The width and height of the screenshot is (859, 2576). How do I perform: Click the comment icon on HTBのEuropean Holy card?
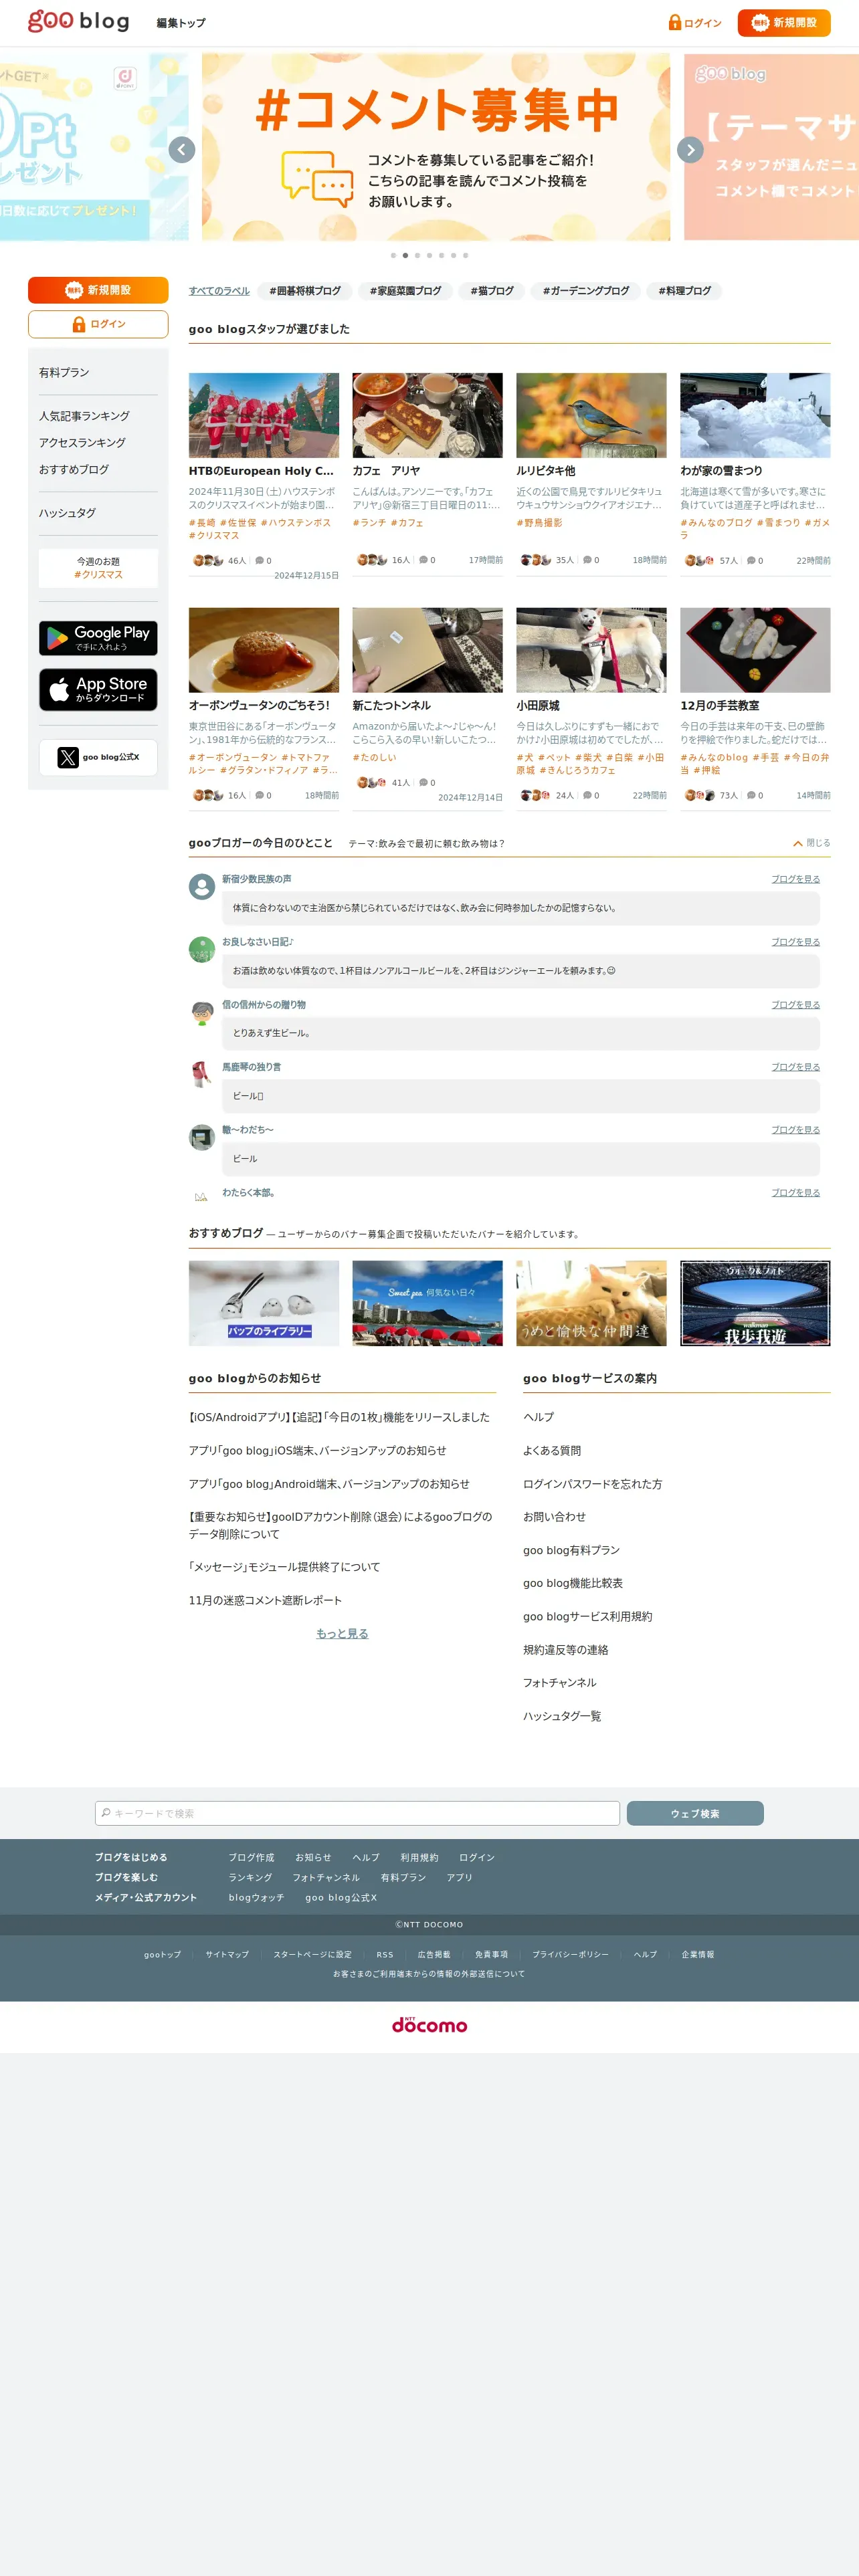click(259, 560)
